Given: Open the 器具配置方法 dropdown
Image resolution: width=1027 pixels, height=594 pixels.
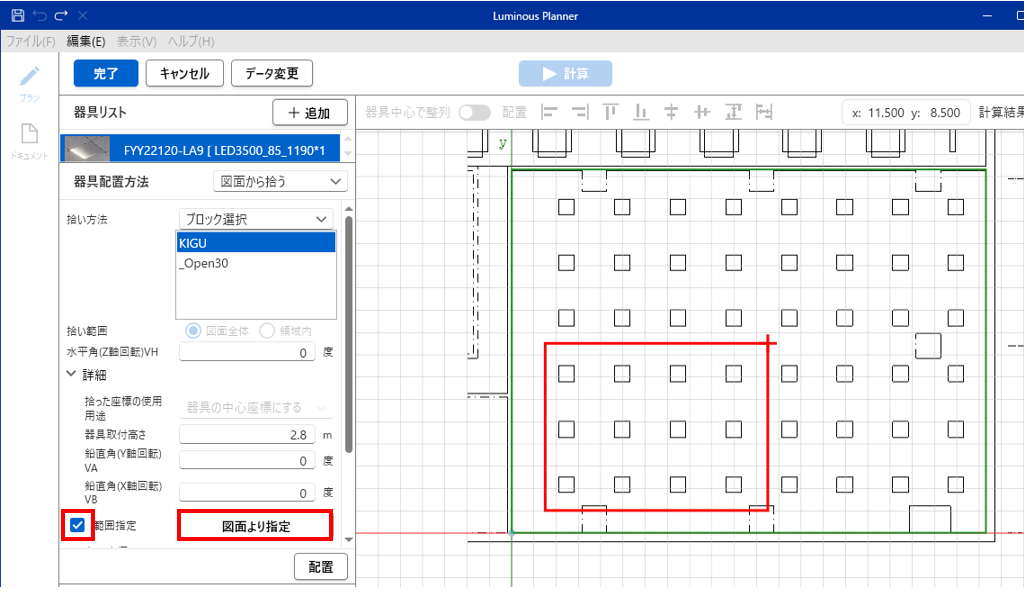Looking at the screenshot, I should pyautogui.click(x=280, y=181).
